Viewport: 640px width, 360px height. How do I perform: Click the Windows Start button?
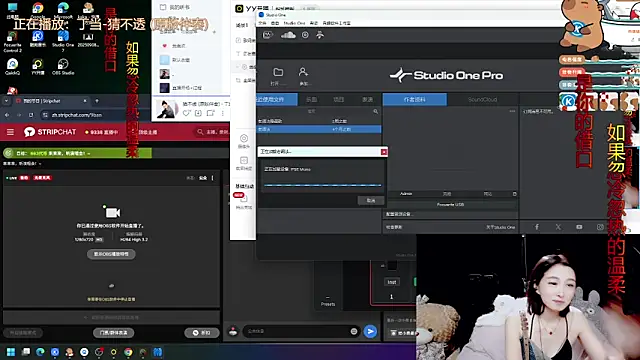coord(11,352)
